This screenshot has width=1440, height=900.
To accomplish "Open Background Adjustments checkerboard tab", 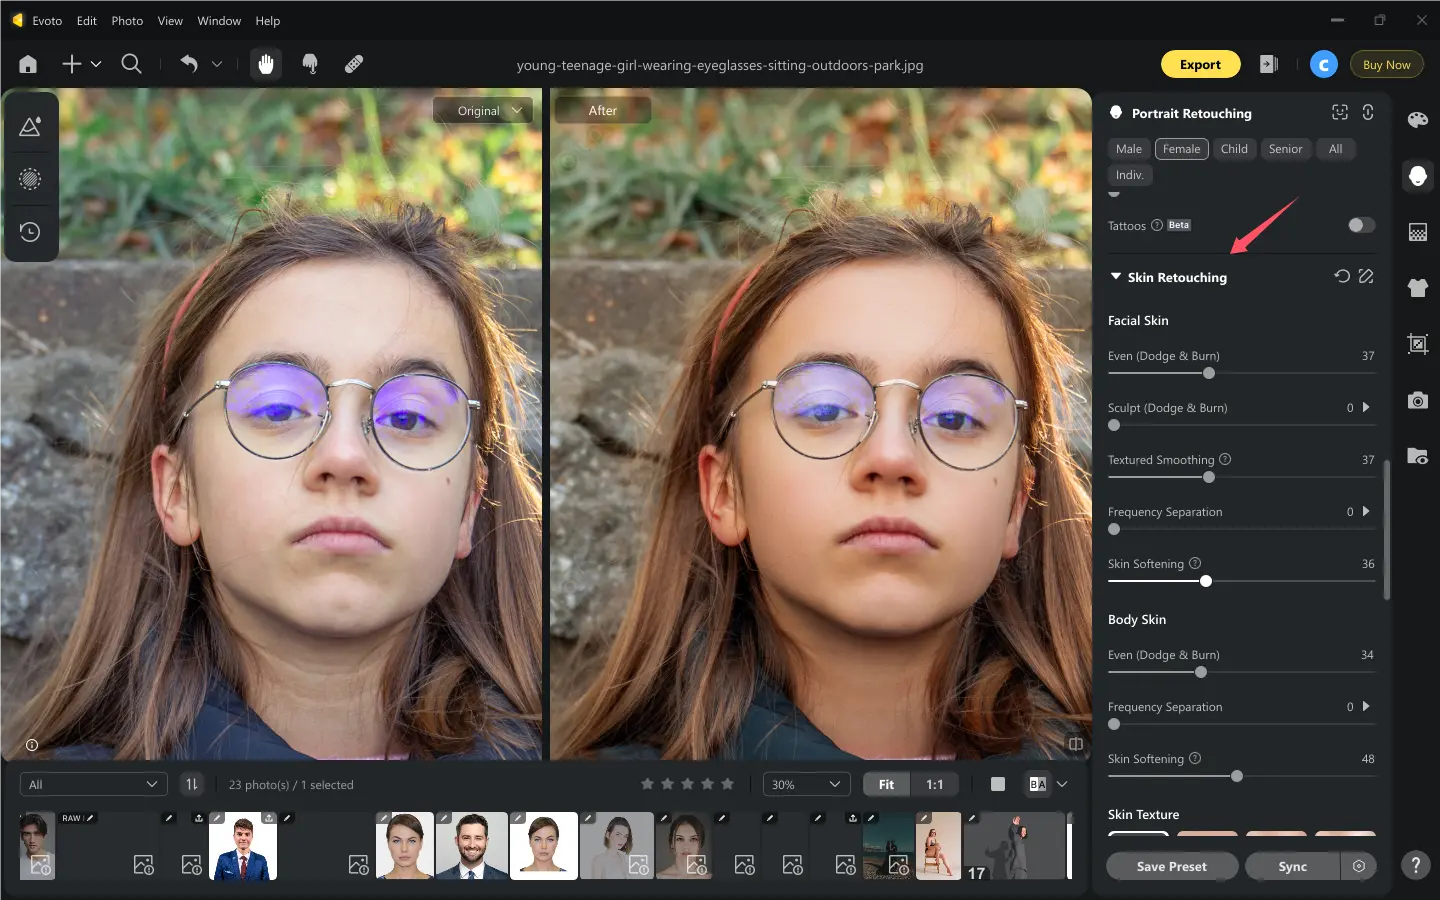I will point(1418,232).
